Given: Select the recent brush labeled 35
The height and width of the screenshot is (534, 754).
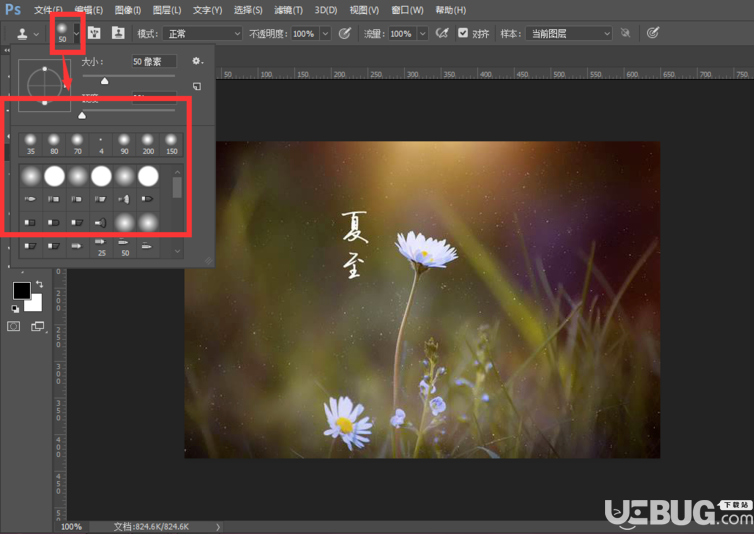Looking at the screenshot, I should coord(30,144).
